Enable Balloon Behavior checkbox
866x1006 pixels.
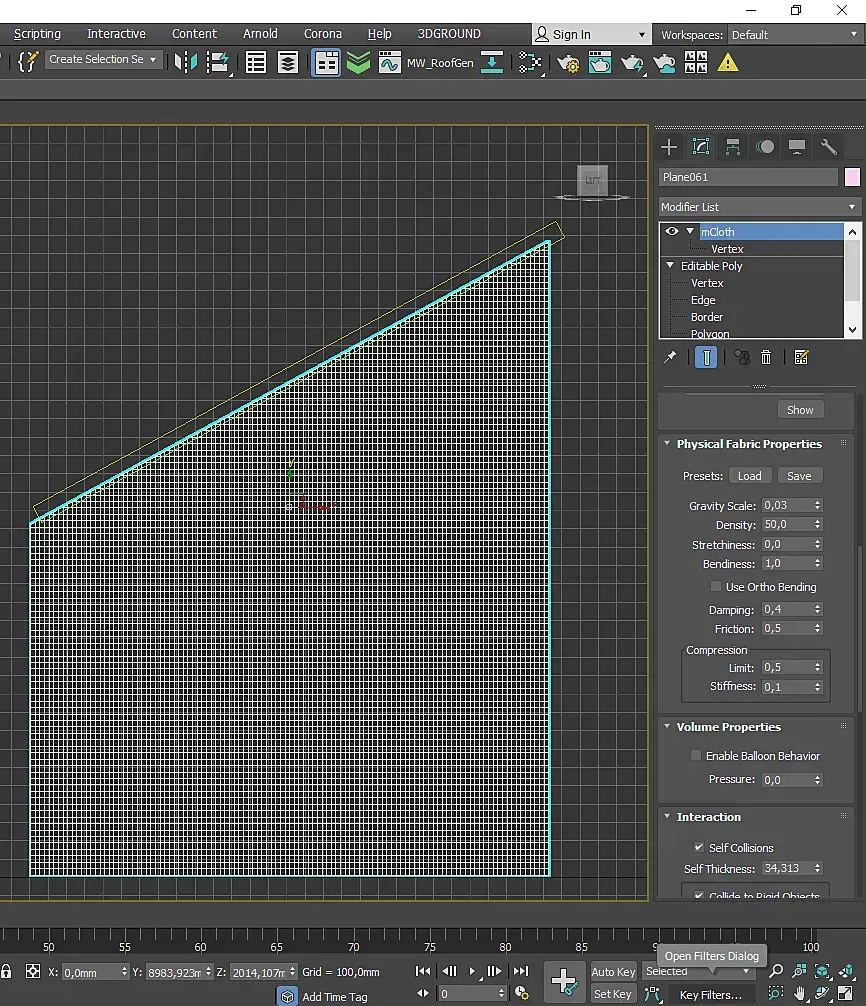coord(696,756)
